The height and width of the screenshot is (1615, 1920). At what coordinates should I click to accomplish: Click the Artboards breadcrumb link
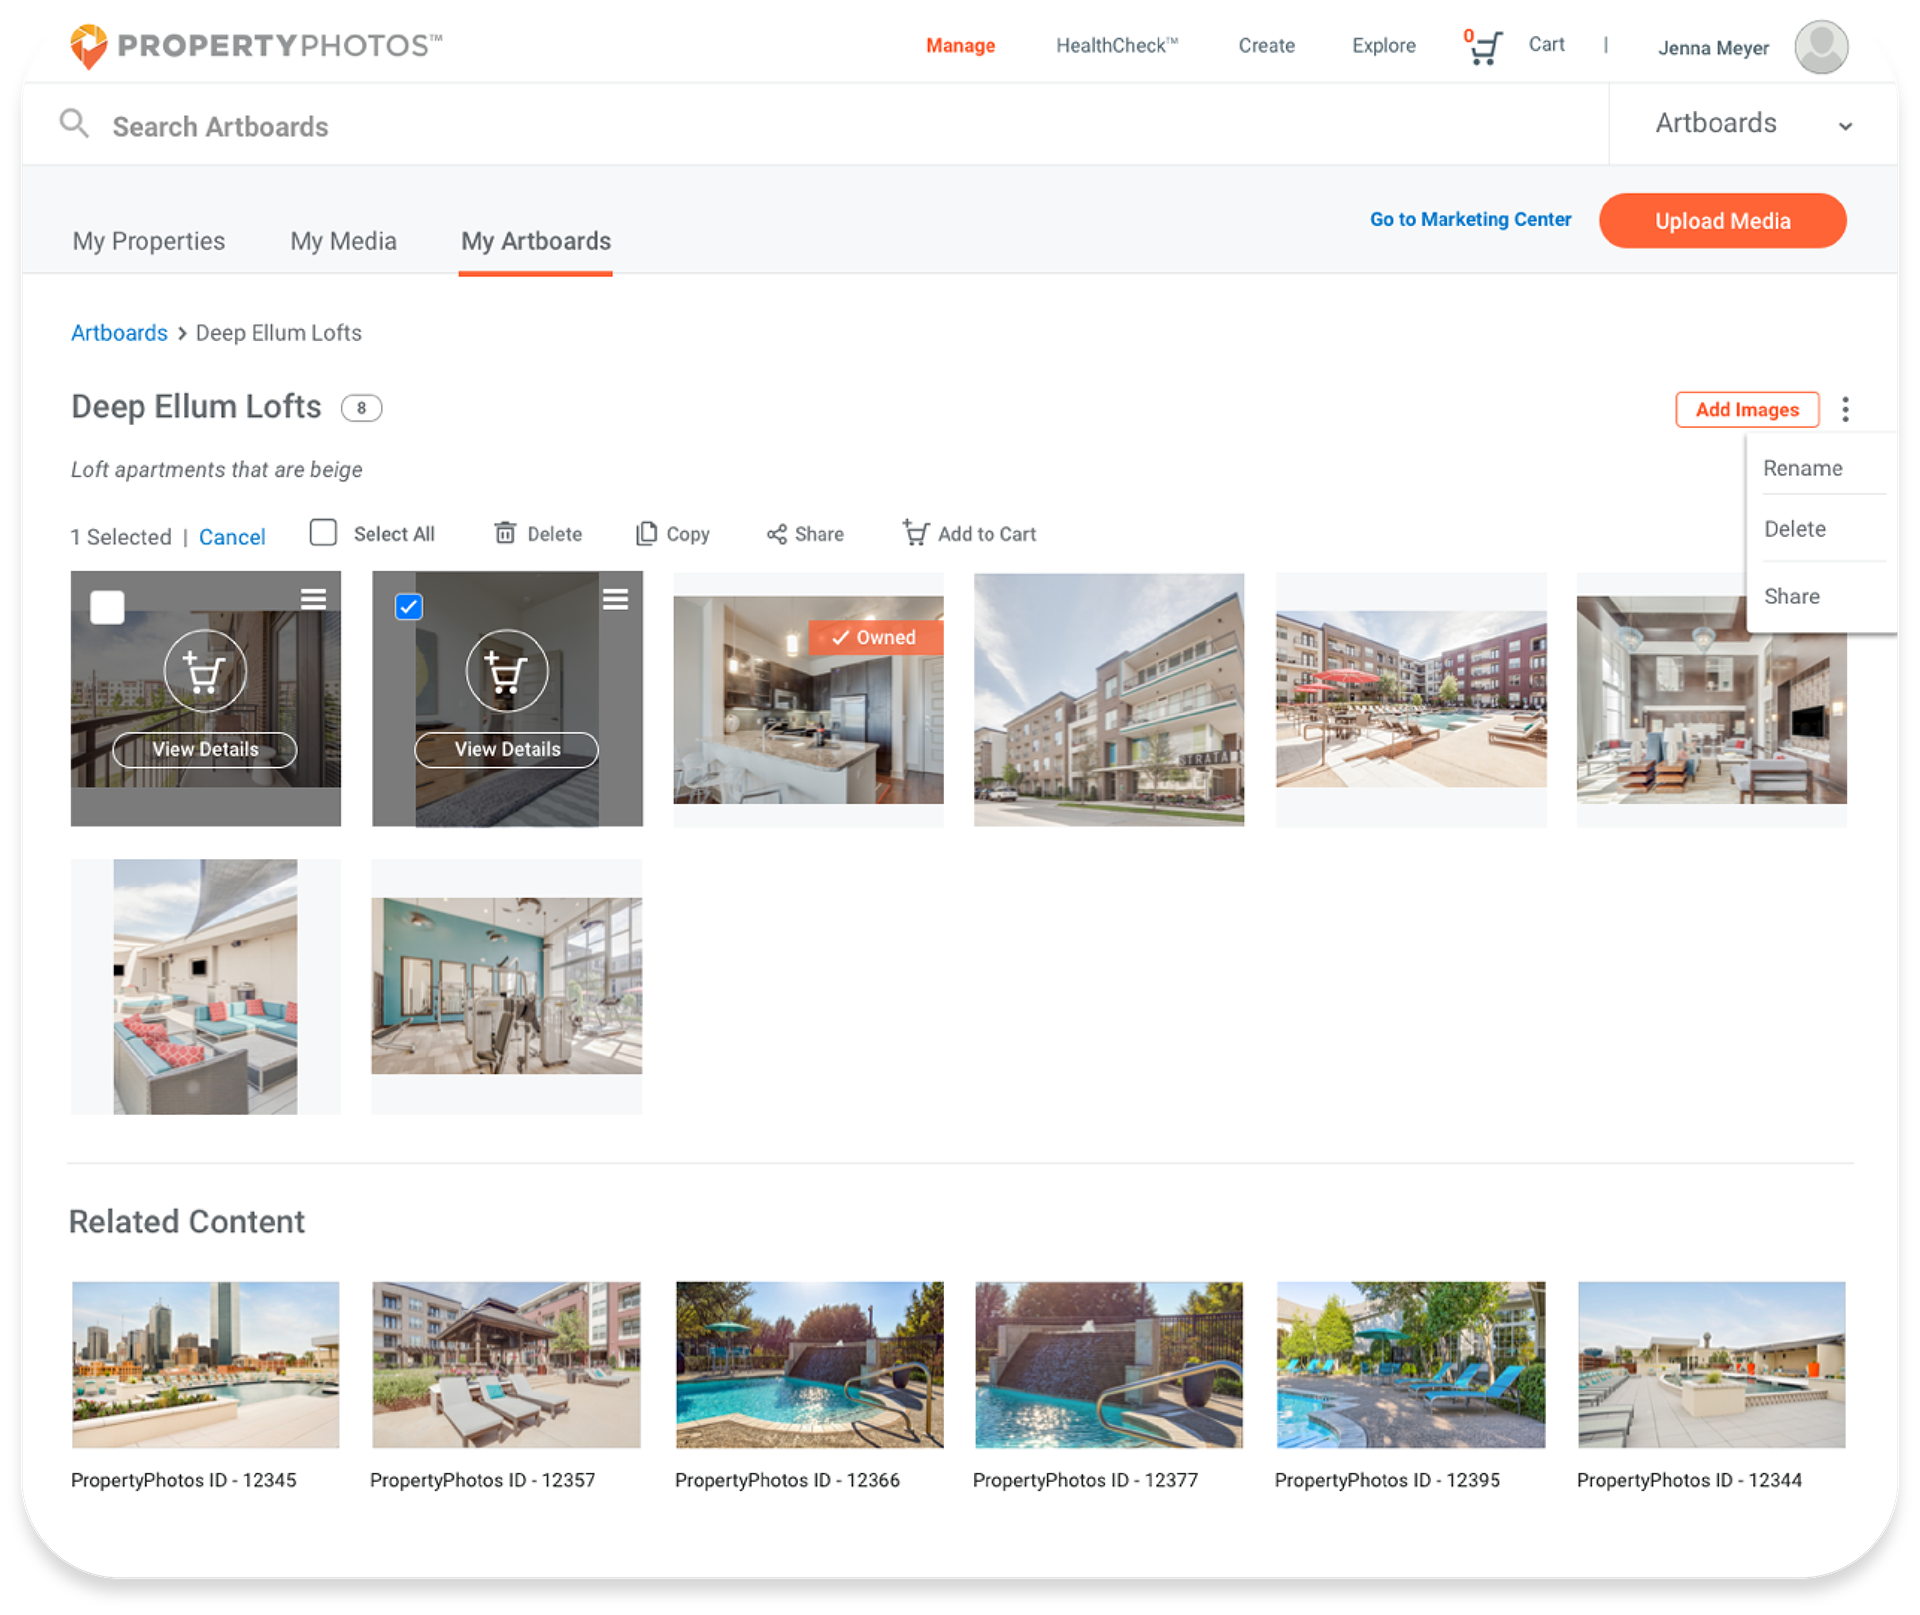point(119,333)
